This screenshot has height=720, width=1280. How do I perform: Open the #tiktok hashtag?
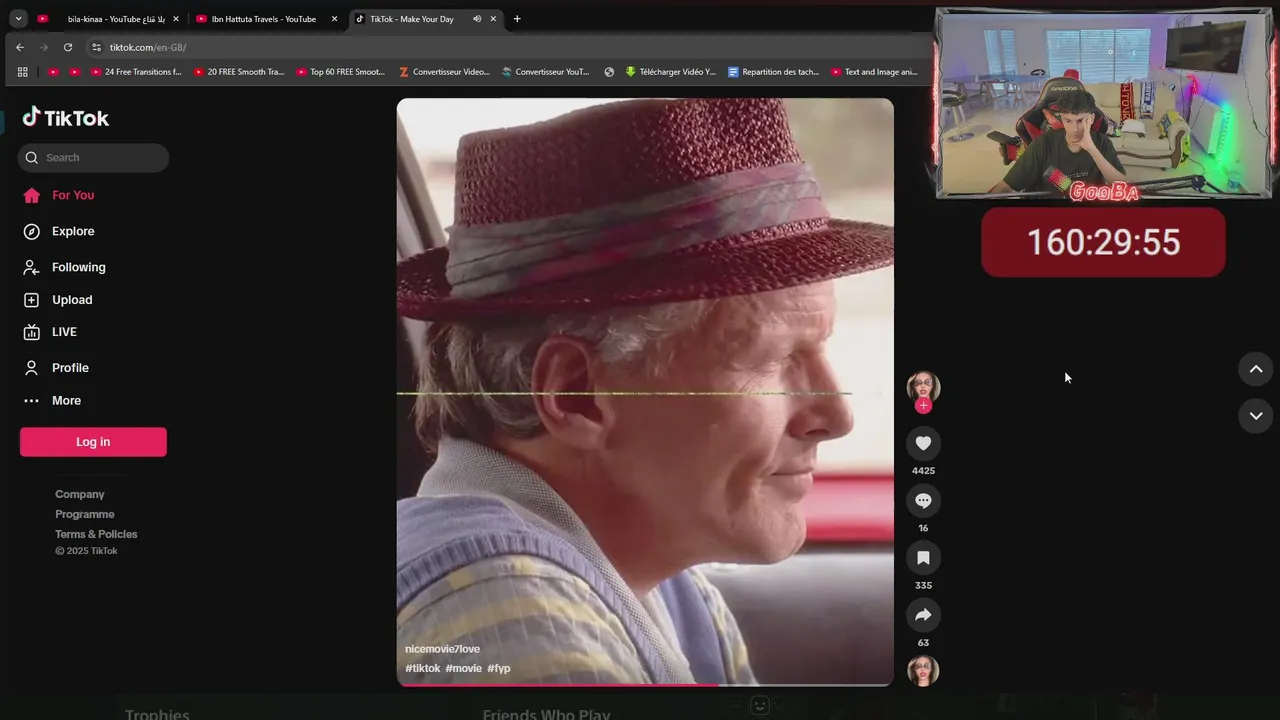pos(422,668)
